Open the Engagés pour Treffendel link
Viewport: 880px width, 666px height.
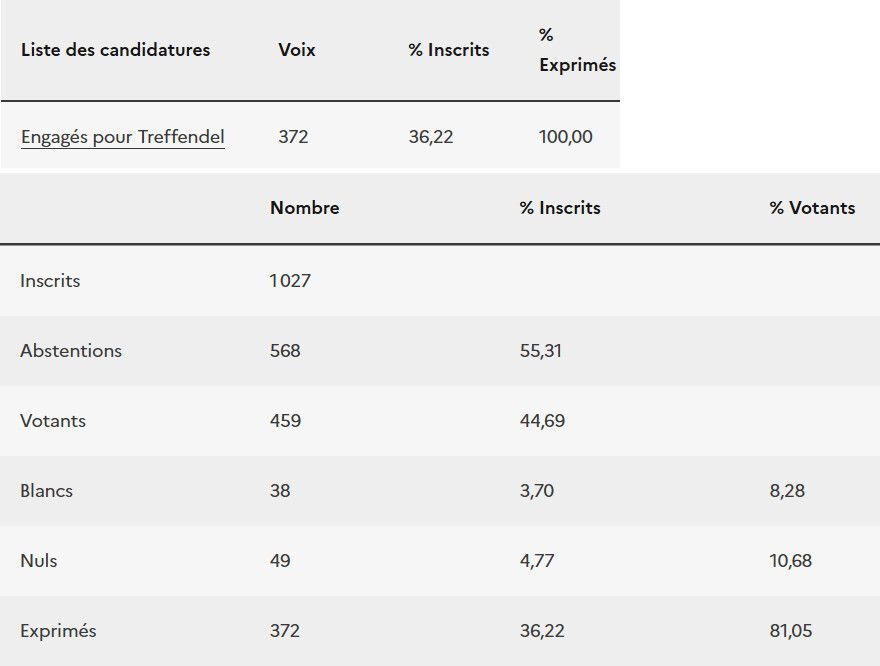(122, 137)
